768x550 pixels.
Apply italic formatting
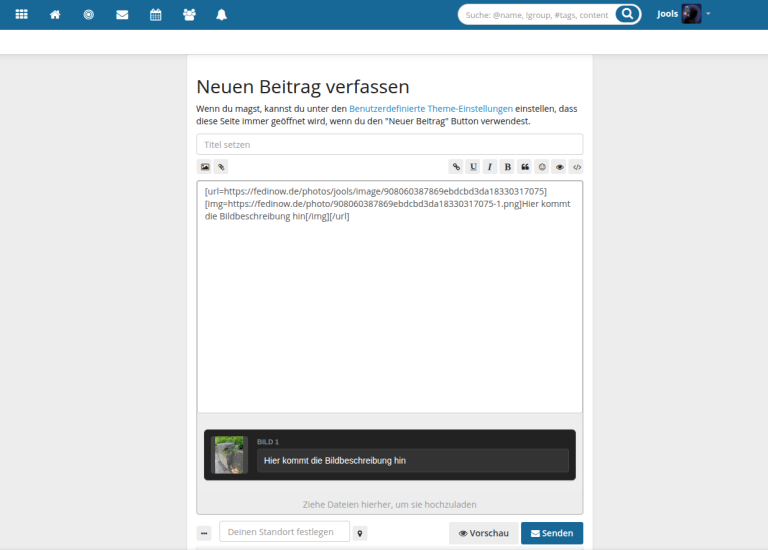tap(490, 167)
